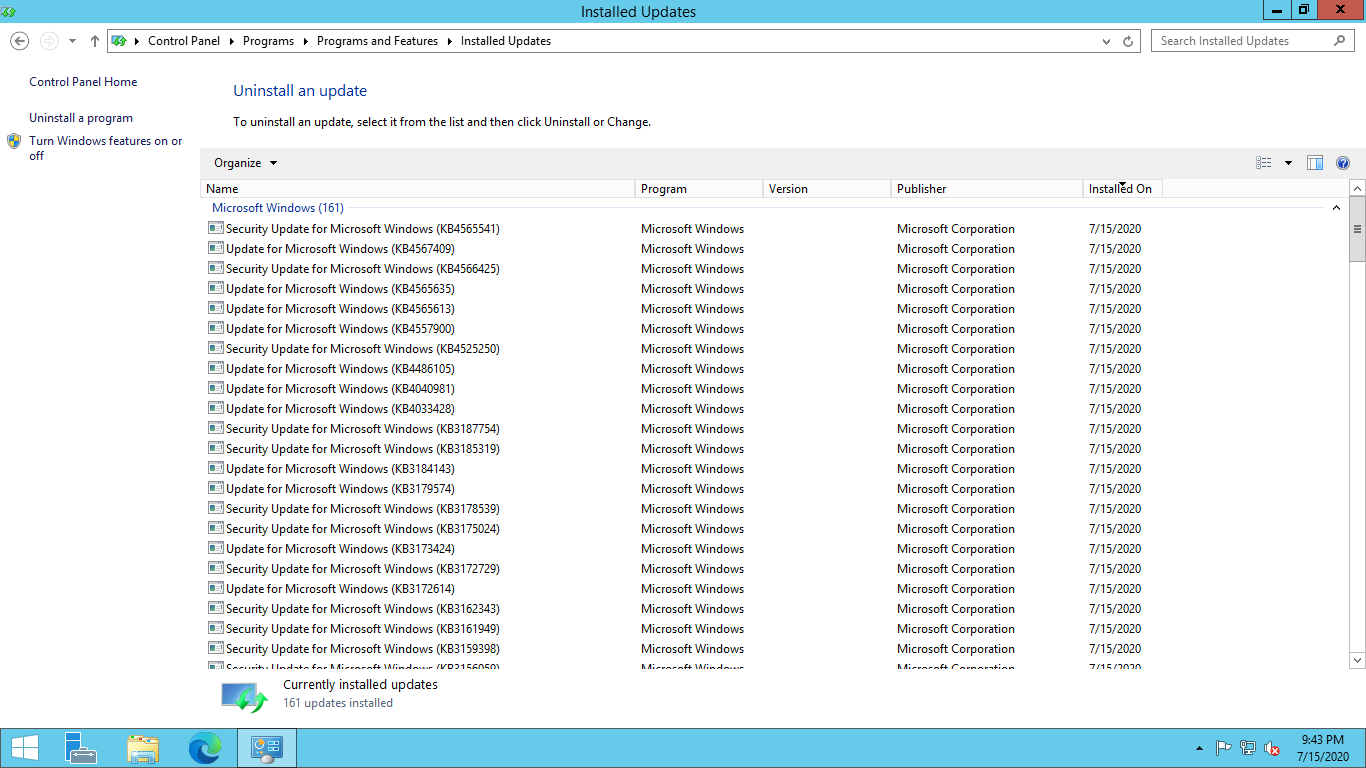
Task: Select Security Update (KB3162343) row
Action: coord(681,609)
